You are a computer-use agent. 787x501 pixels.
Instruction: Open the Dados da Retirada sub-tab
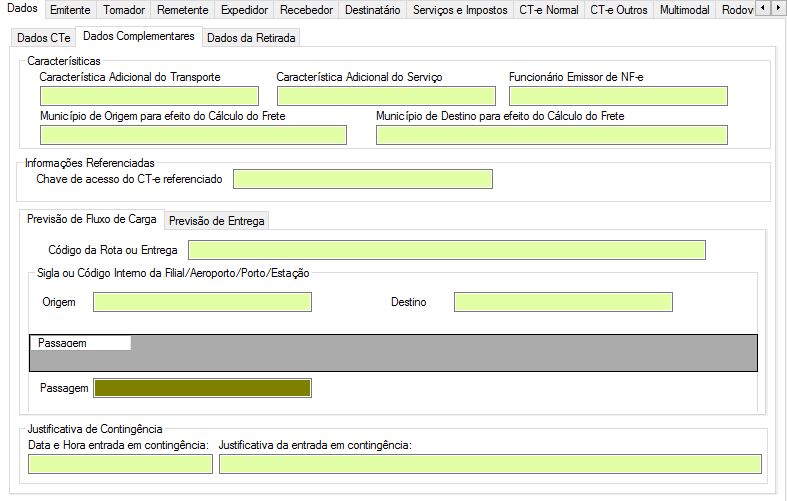pyautogui.click(x=251, y=38)
